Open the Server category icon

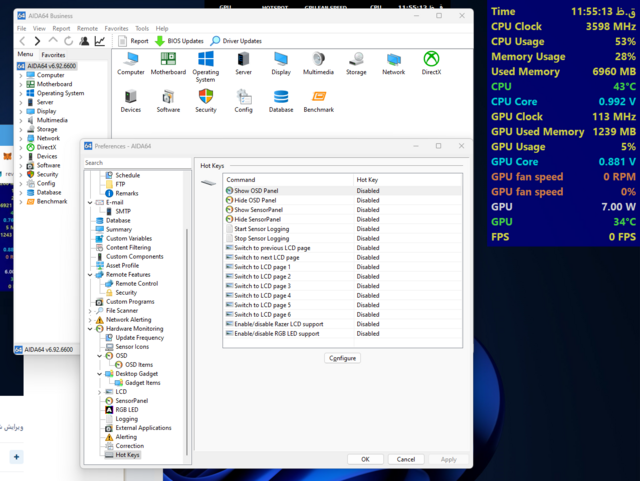[243, 64]
